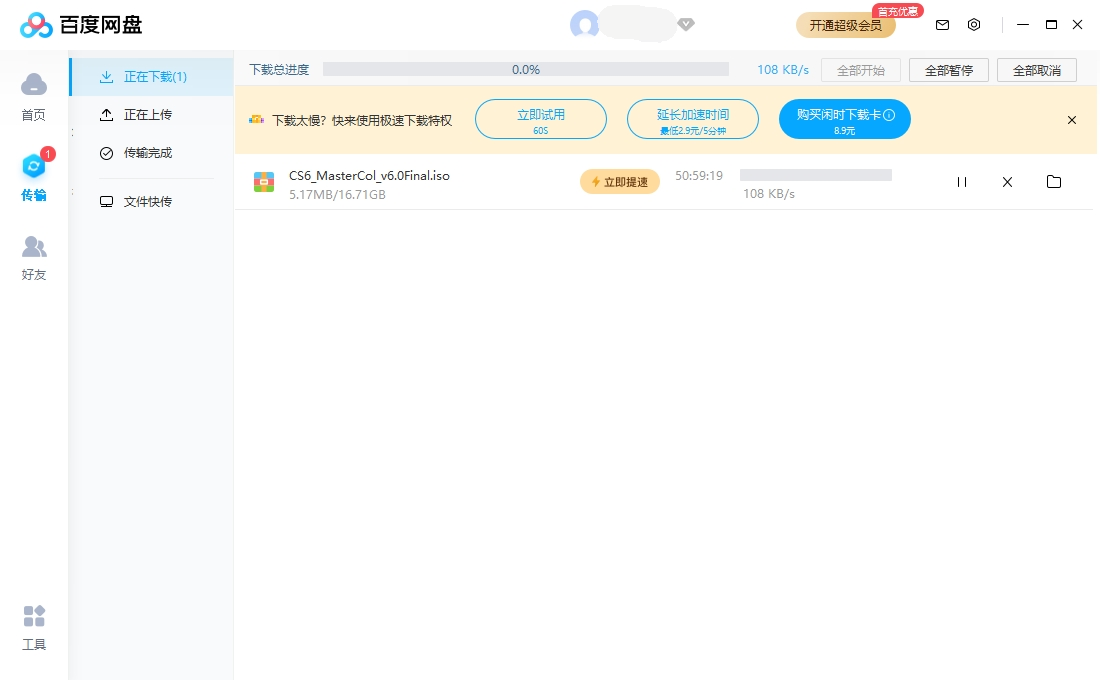Image resolution: width=1100 pixels, height=680 pixels.
Task: Click 全部开始 button
Action: 861,70
